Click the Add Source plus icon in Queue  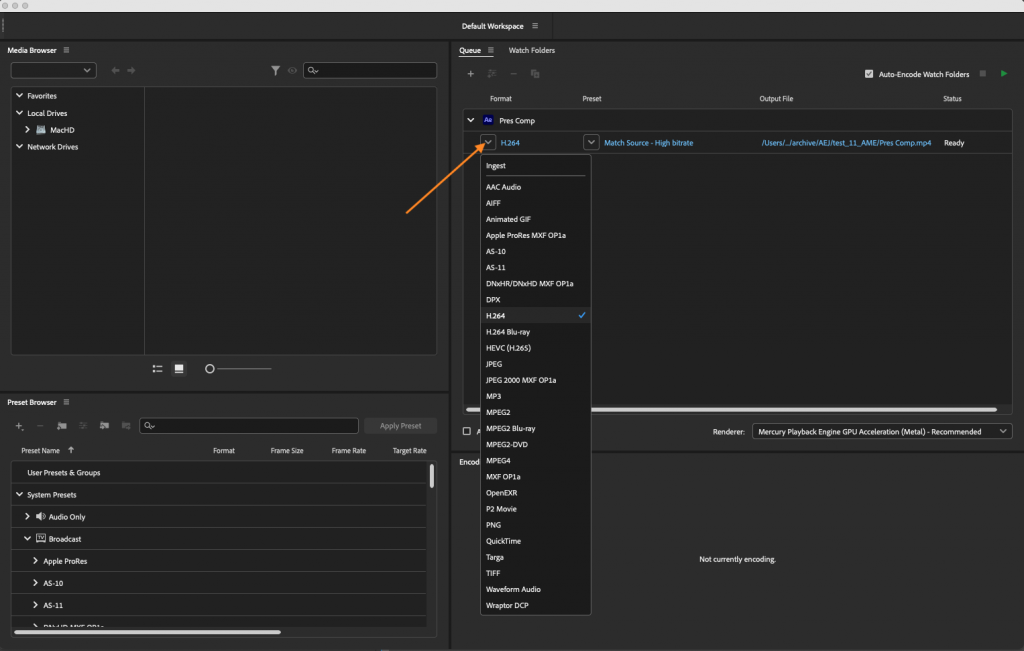470,73
